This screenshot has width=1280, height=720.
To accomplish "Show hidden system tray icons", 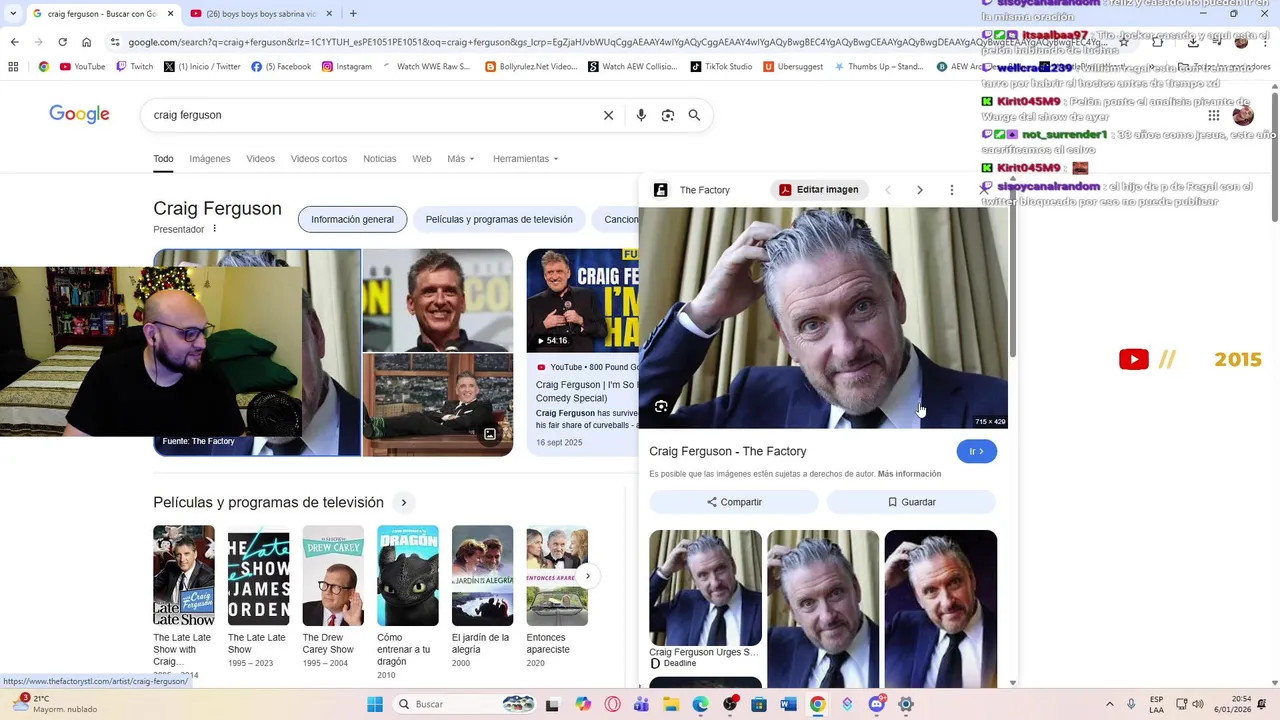I will click(1109, 704).
